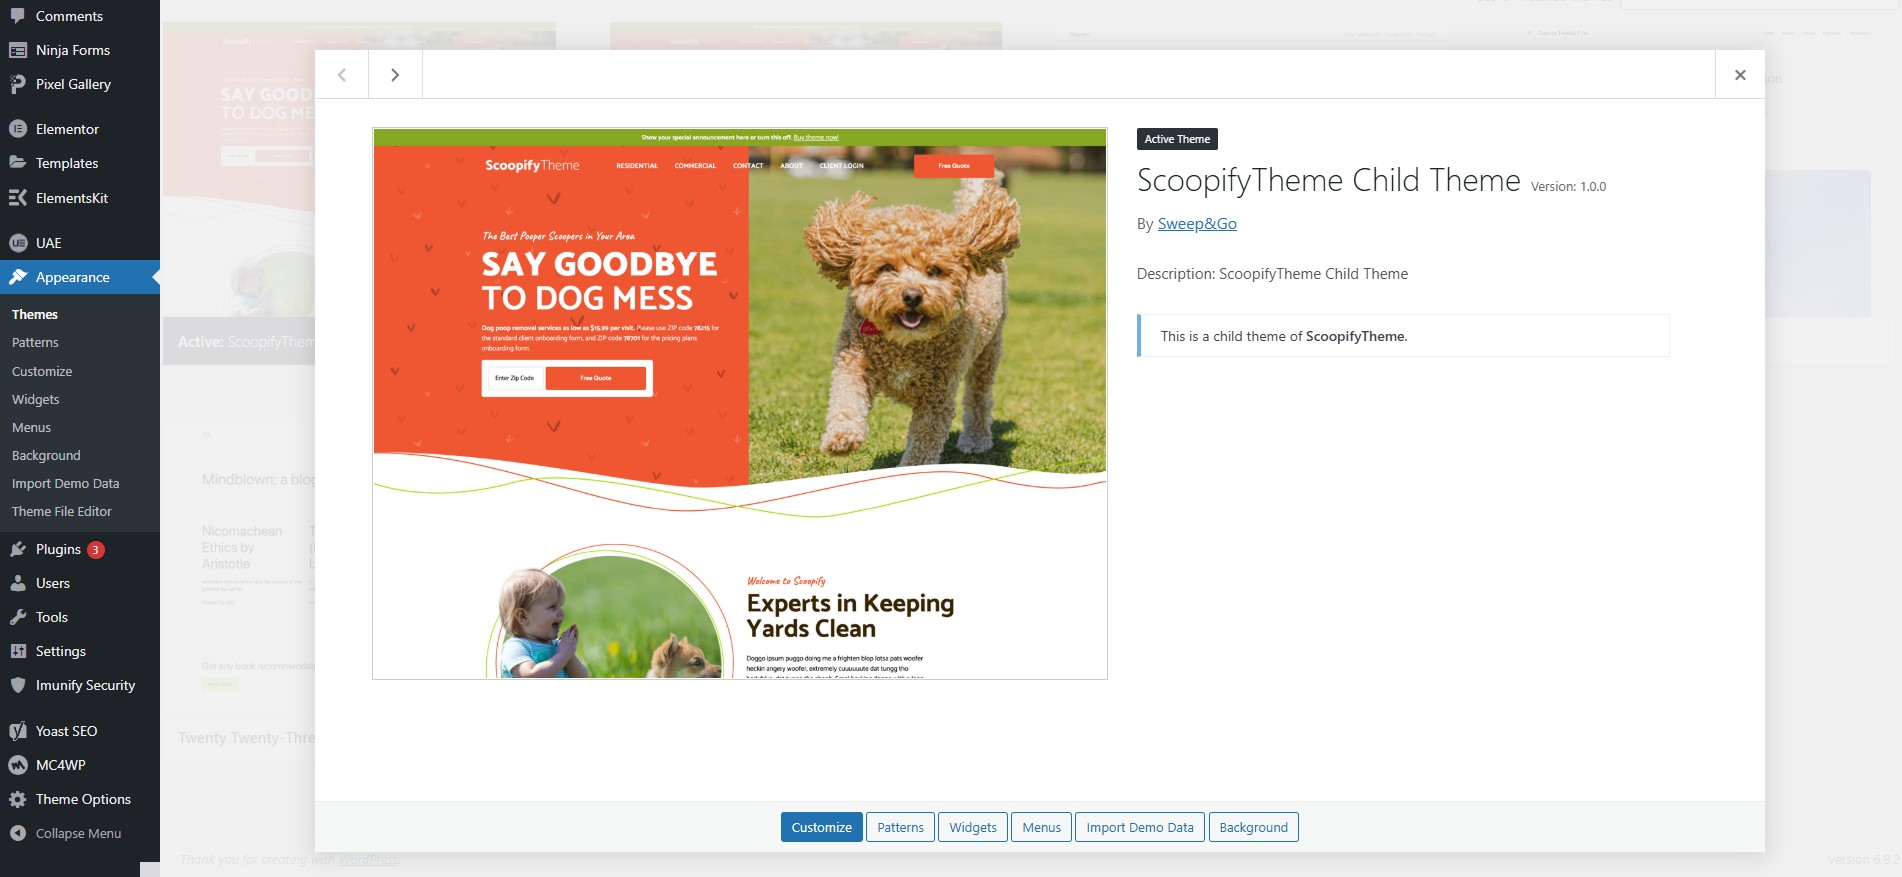The image size is (1902, 877).
Task: Open Background in the Appearance submenu
Action: tap(46, 455)
